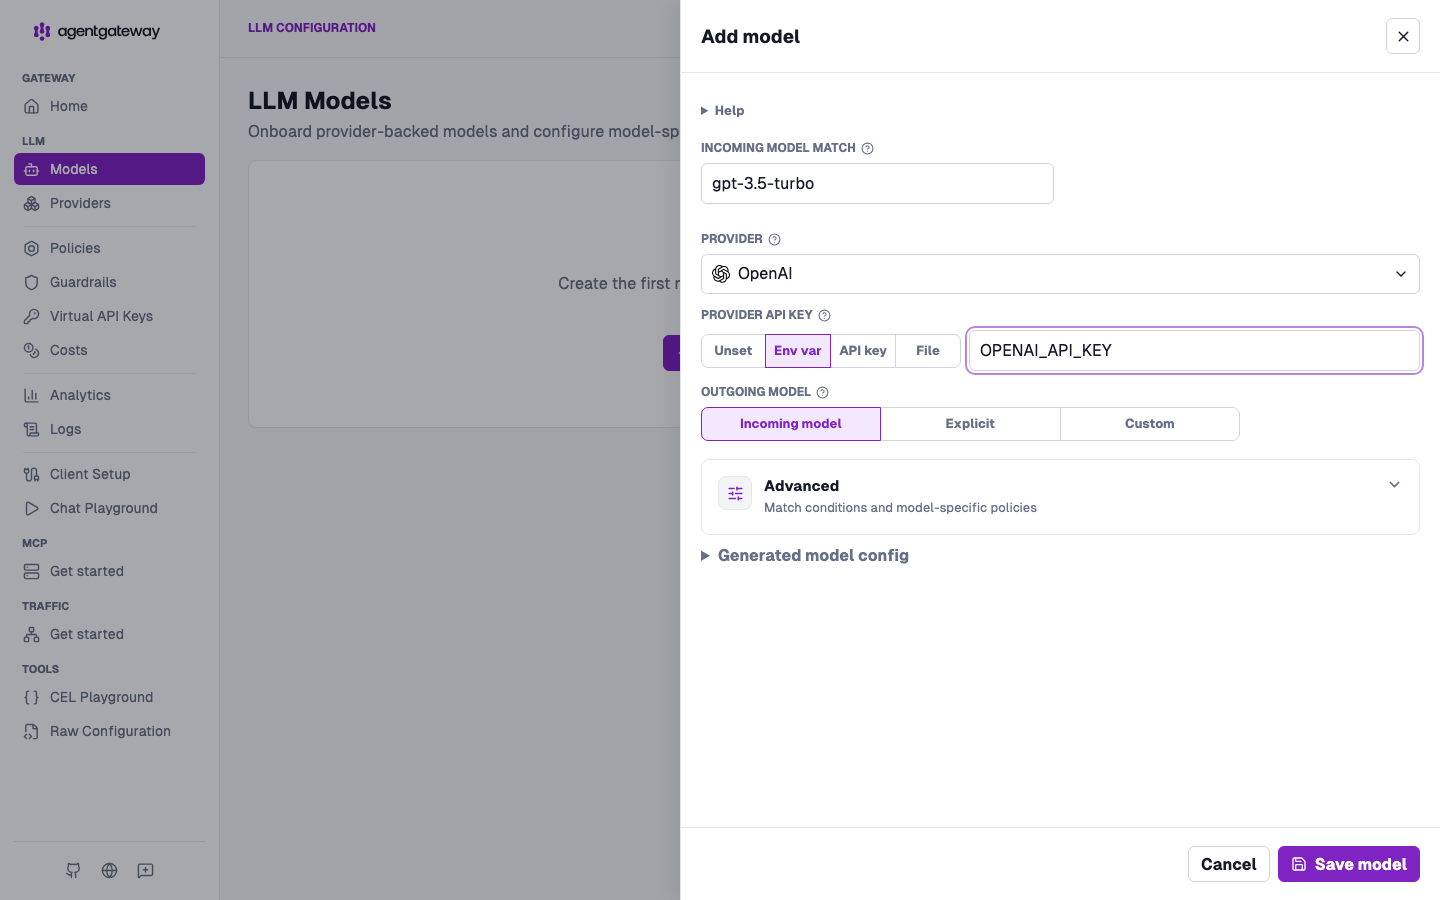Click the Analytics chart icon

[32, 395]
